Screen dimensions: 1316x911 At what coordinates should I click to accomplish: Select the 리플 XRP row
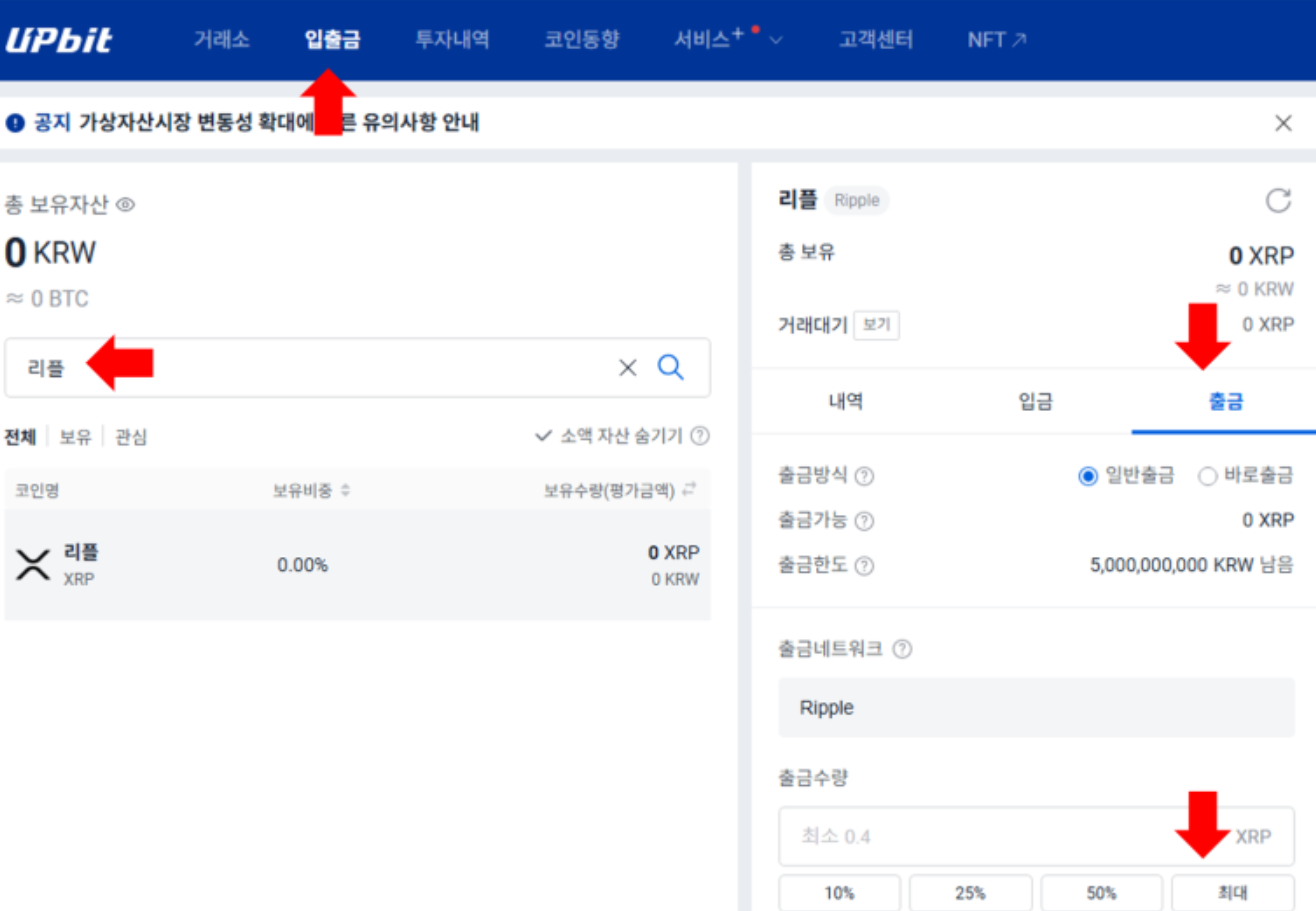(357, 564)
